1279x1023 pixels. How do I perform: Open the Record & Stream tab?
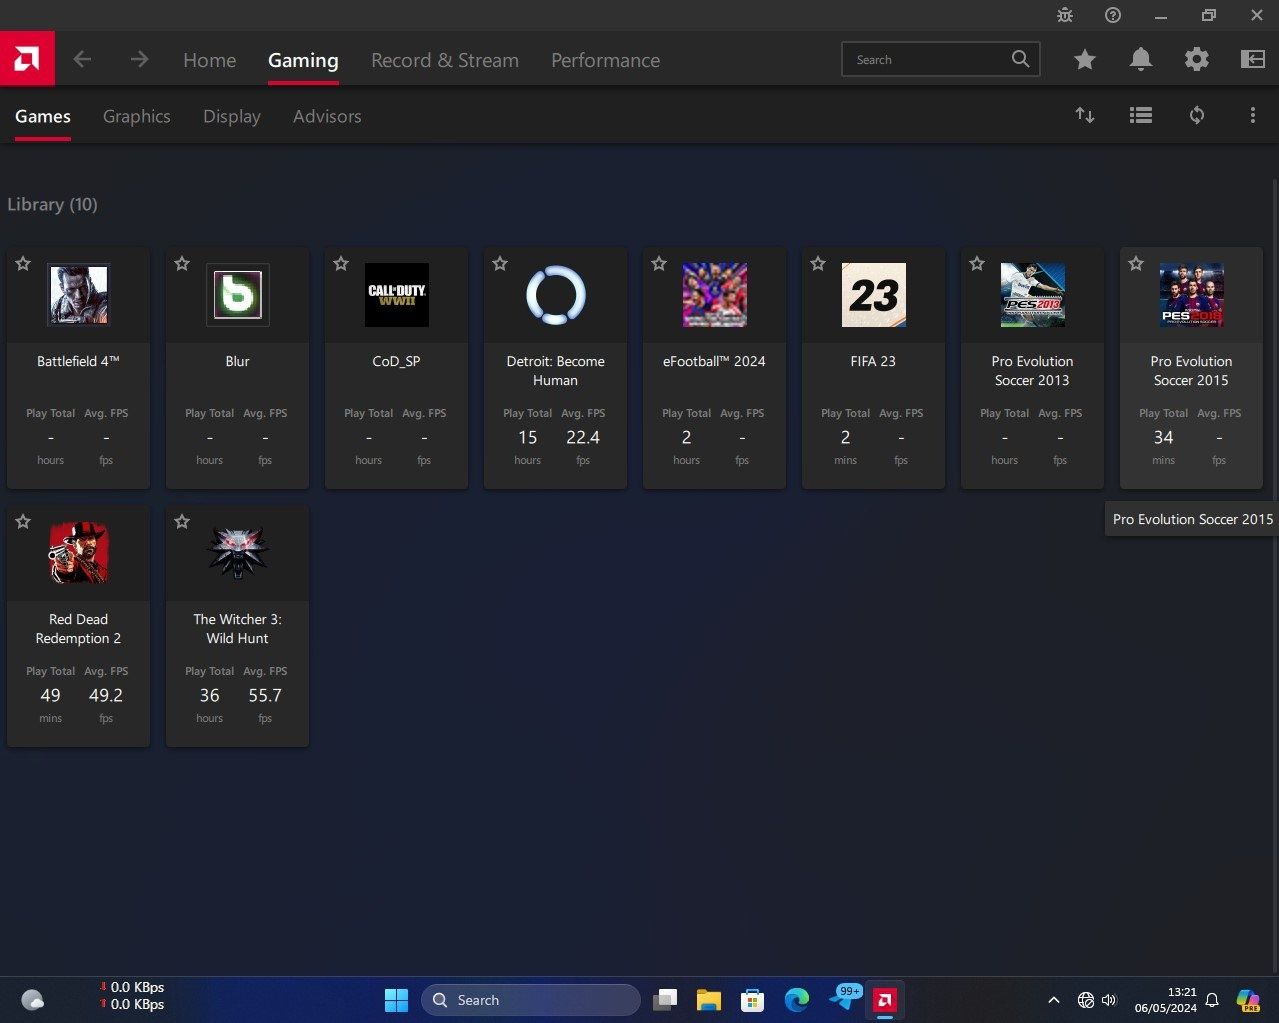pos(445,60)
